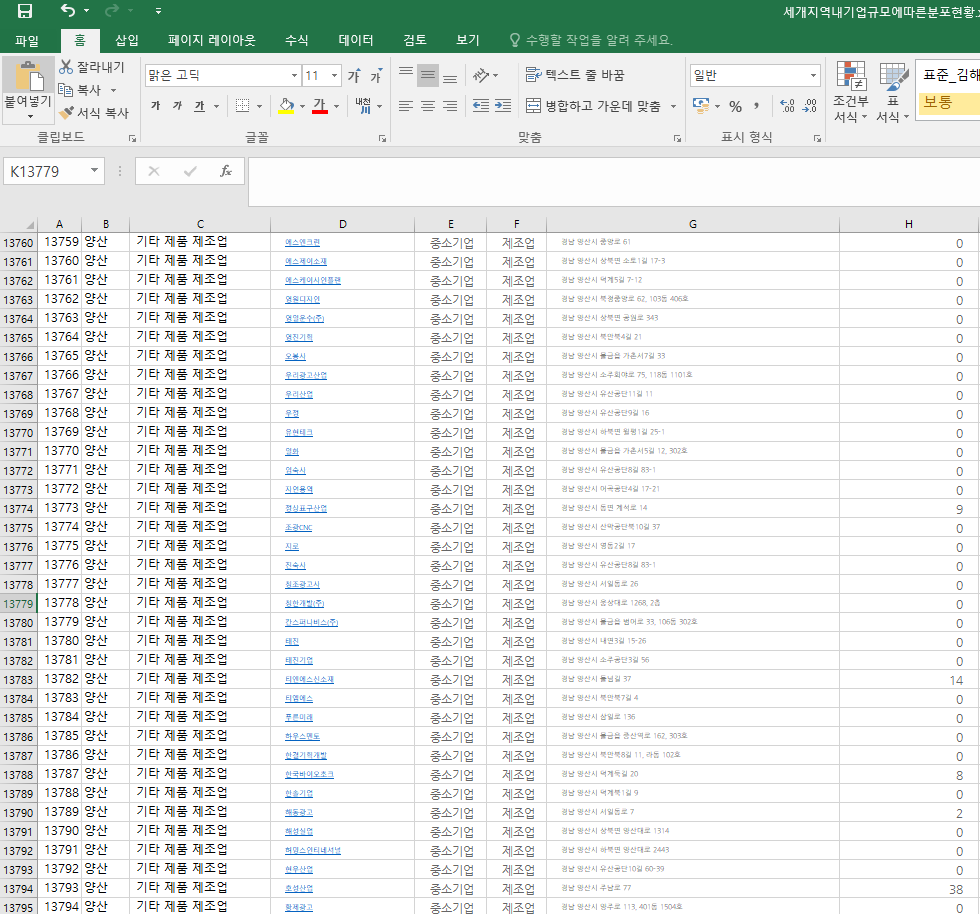
Task: Toggle 텍스트 줄 바꿈 wrap text
Action: coord(575,75)
